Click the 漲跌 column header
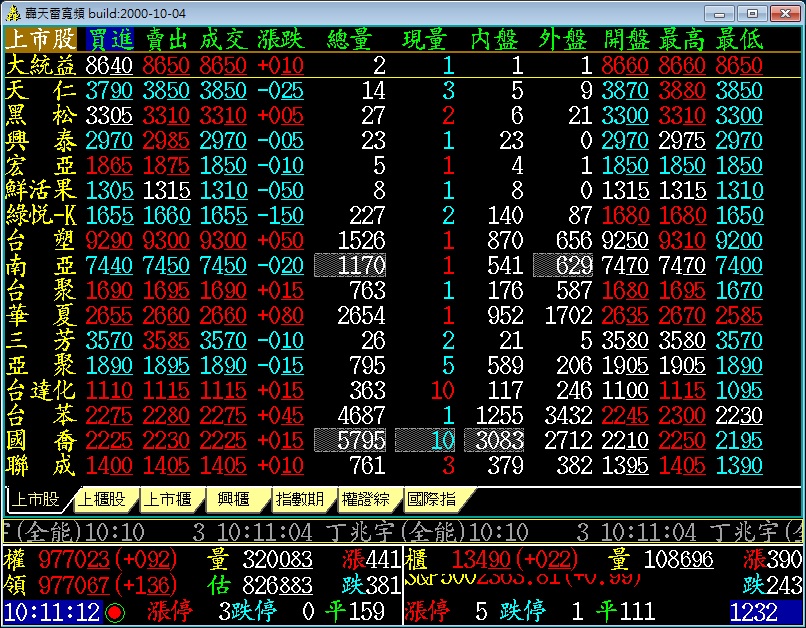 (280, 39)
